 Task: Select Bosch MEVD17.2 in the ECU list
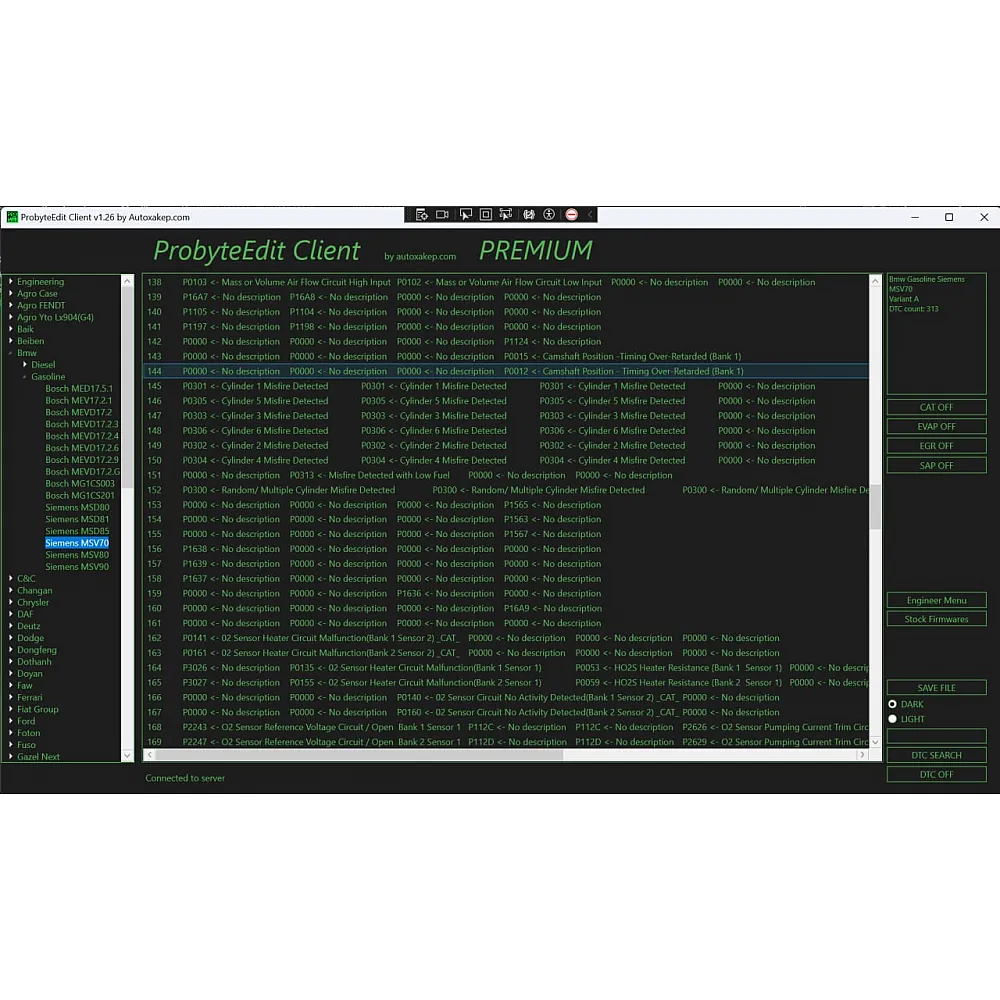coord(78,412)
